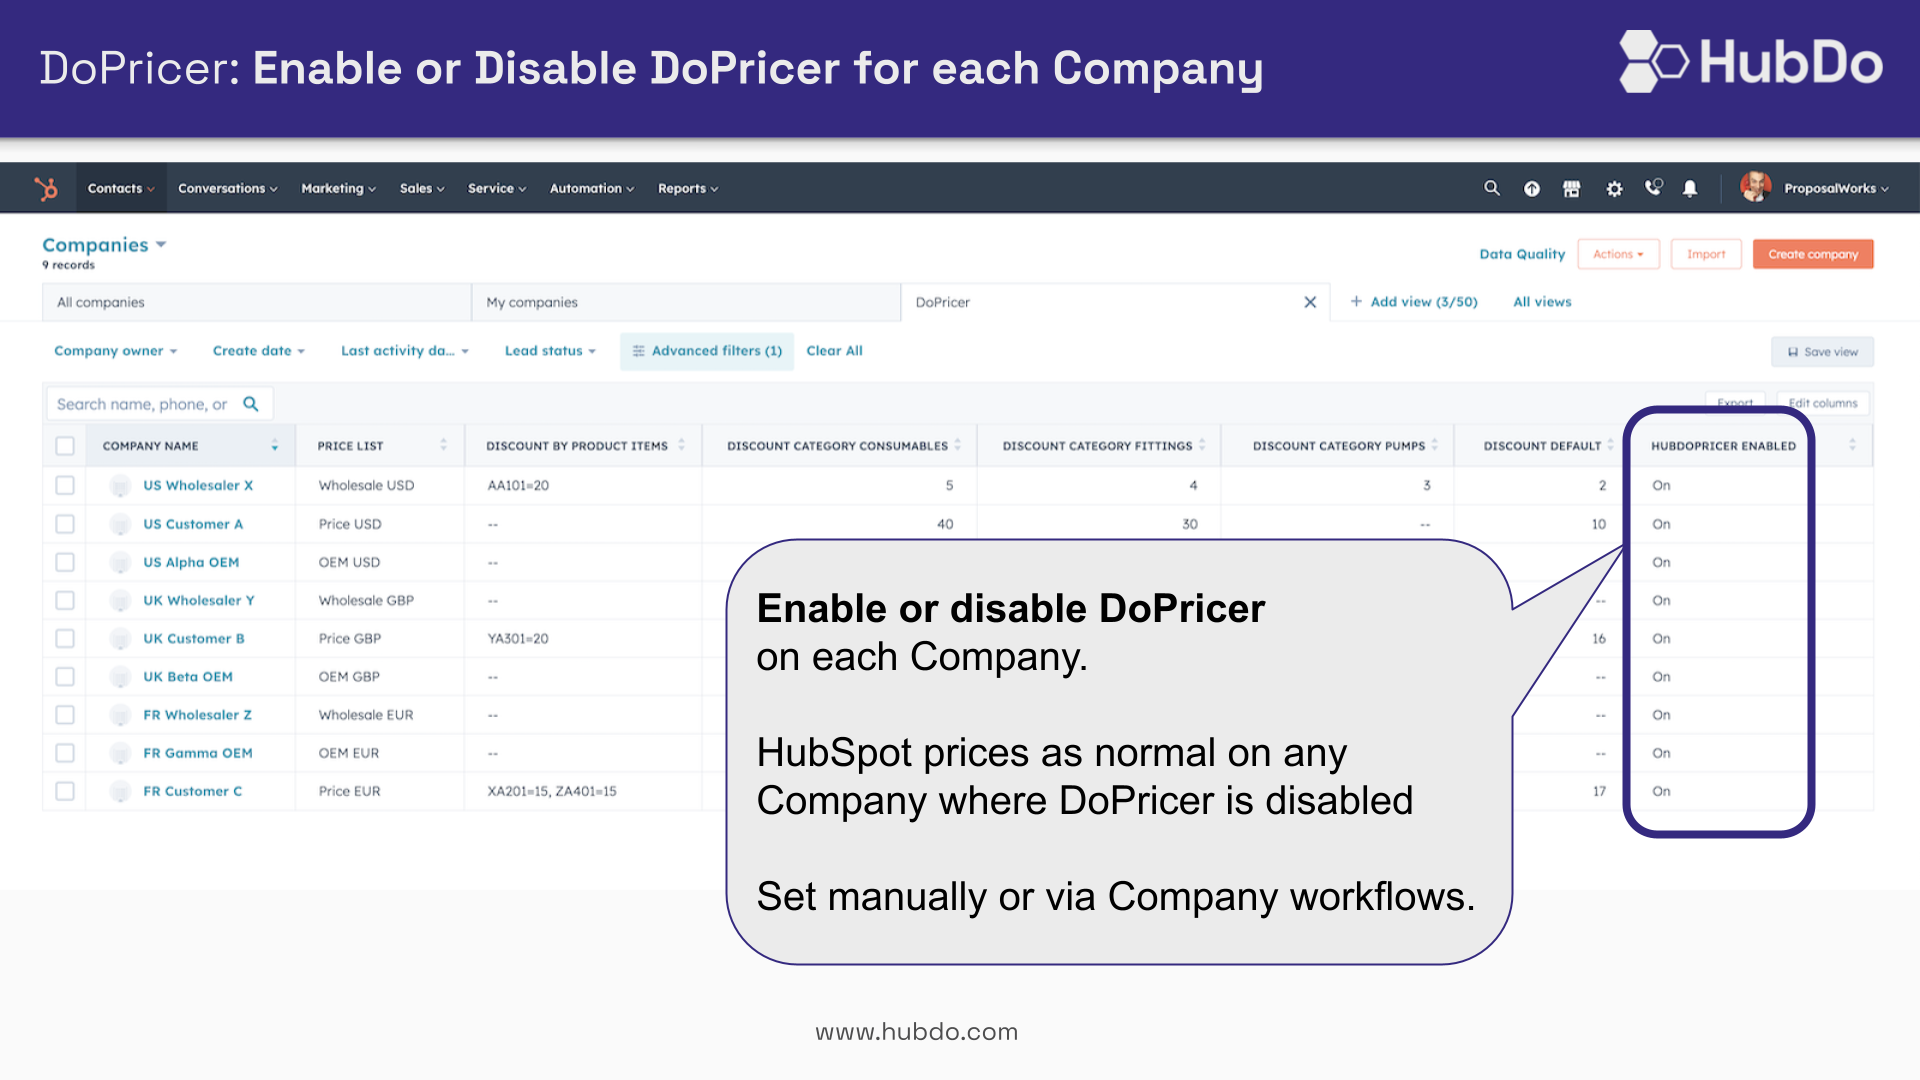Close the DoPricer view tab

coord(1310,302)
